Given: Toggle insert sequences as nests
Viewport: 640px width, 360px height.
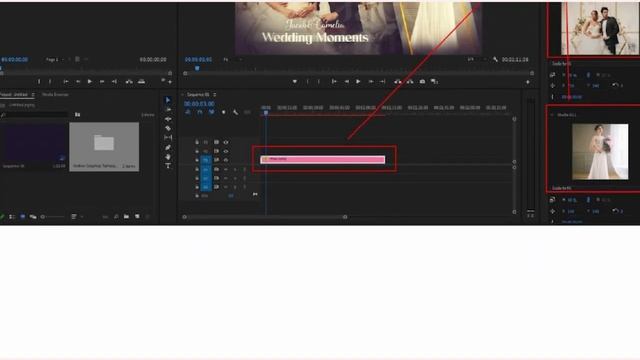Looking at the screenshot, I should (x=188, y=112).
